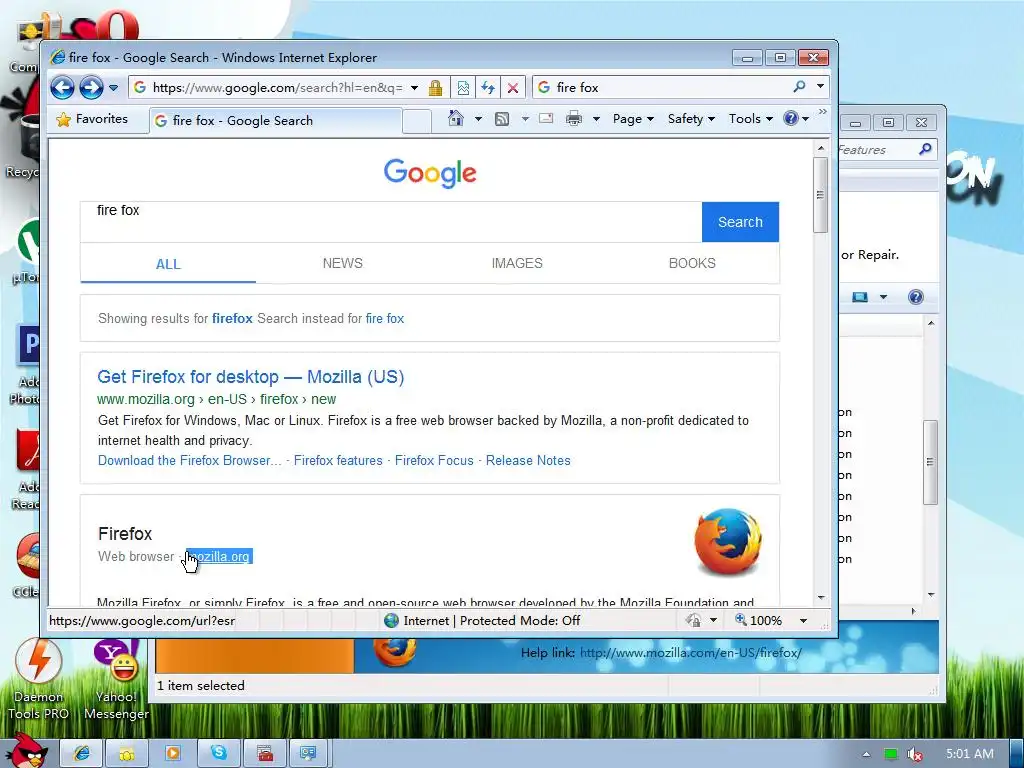Expand the Print options dropdown arrow
The height and width of the screenshot is (768, 1024).
[596, 119]
